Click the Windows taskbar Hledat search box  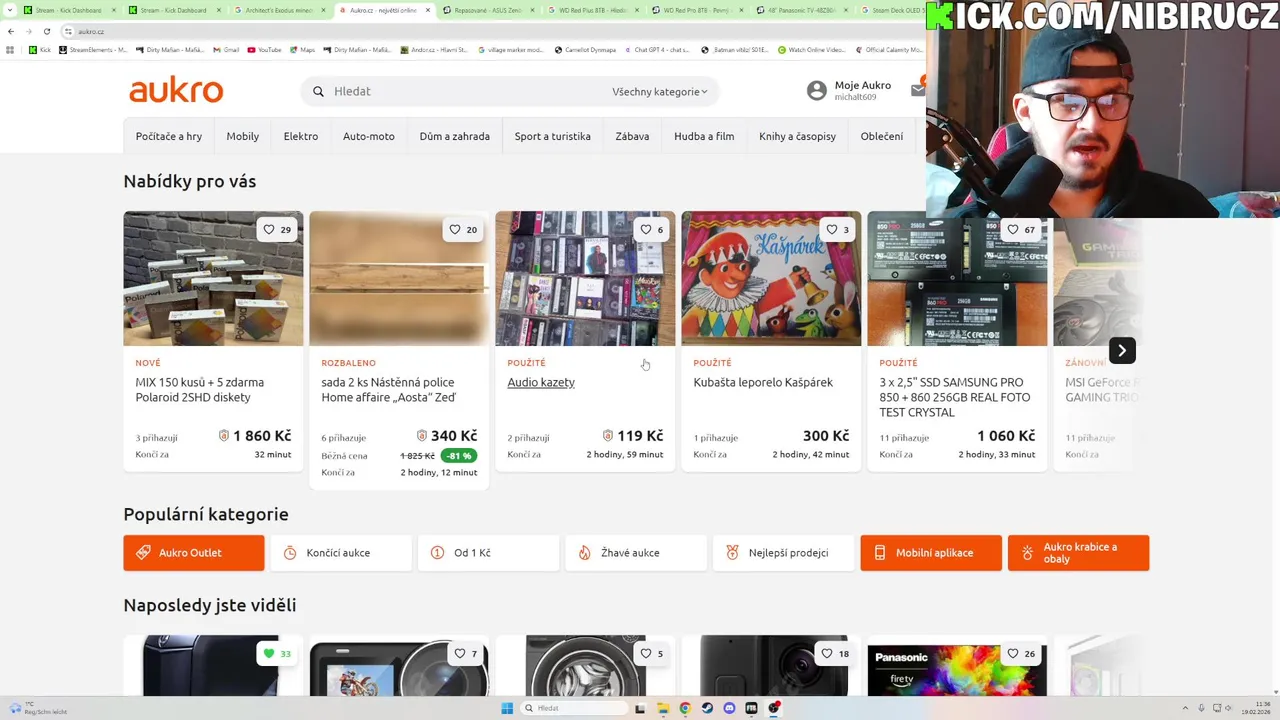575,708
